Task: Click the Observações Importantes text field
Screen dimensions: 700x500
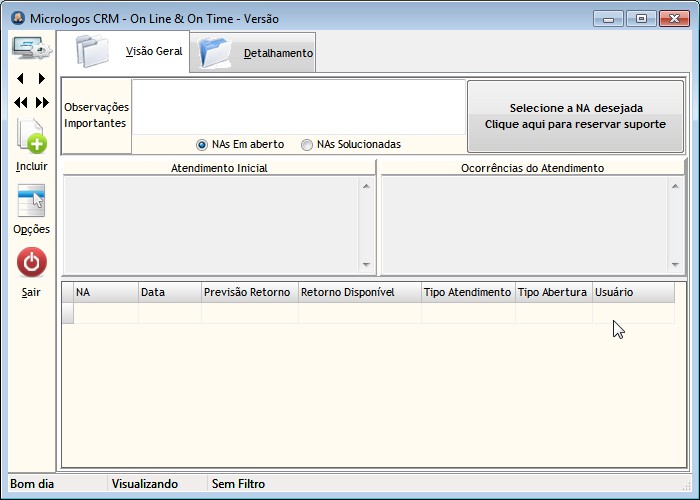Action: pos(298,107)
